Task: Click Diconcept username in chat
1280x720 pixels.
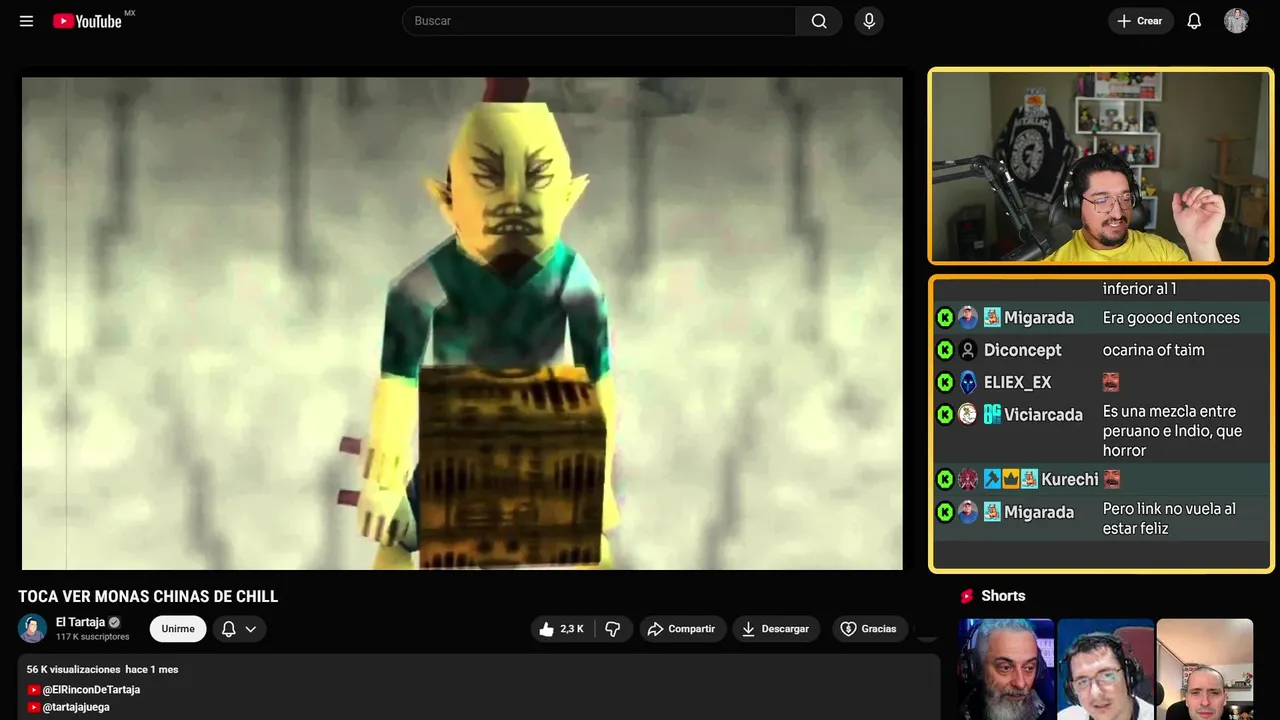Action: (1022, 350)
